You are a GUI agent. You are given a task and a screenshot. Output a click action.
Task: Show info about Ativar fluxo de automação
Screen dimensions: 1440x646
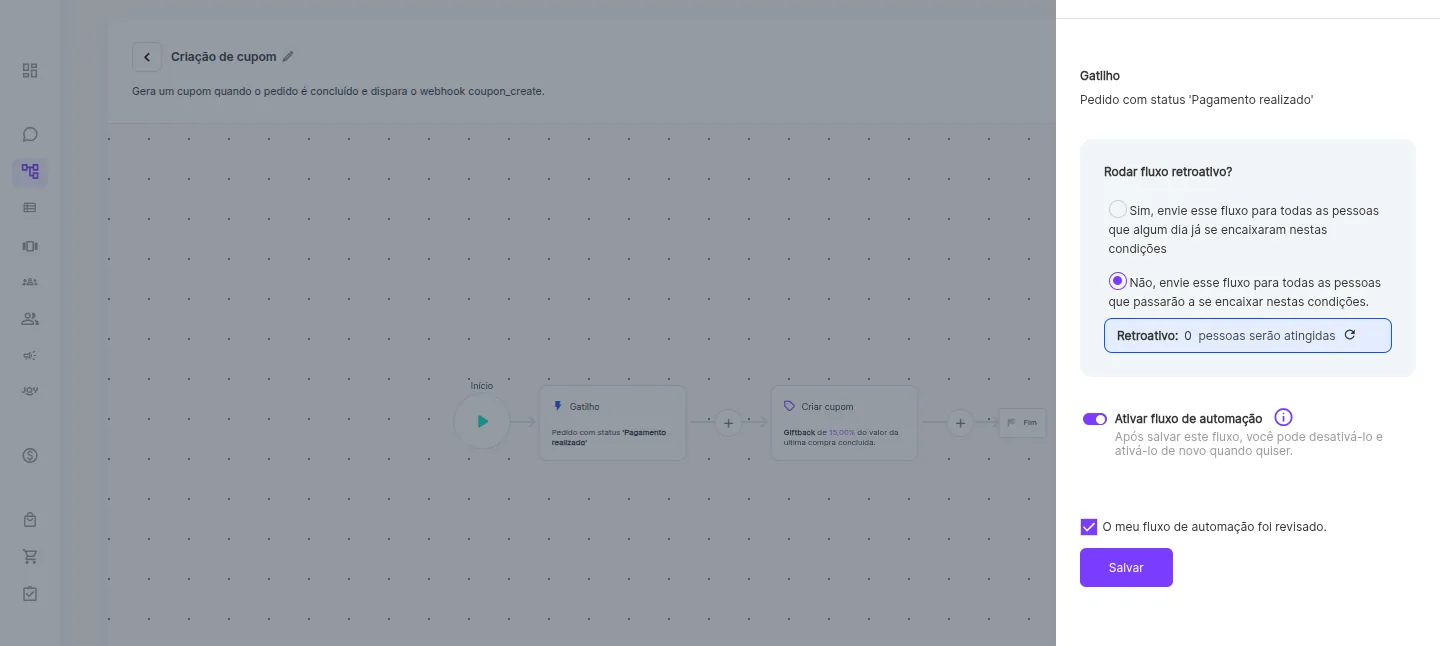(x=1284, y=418)
